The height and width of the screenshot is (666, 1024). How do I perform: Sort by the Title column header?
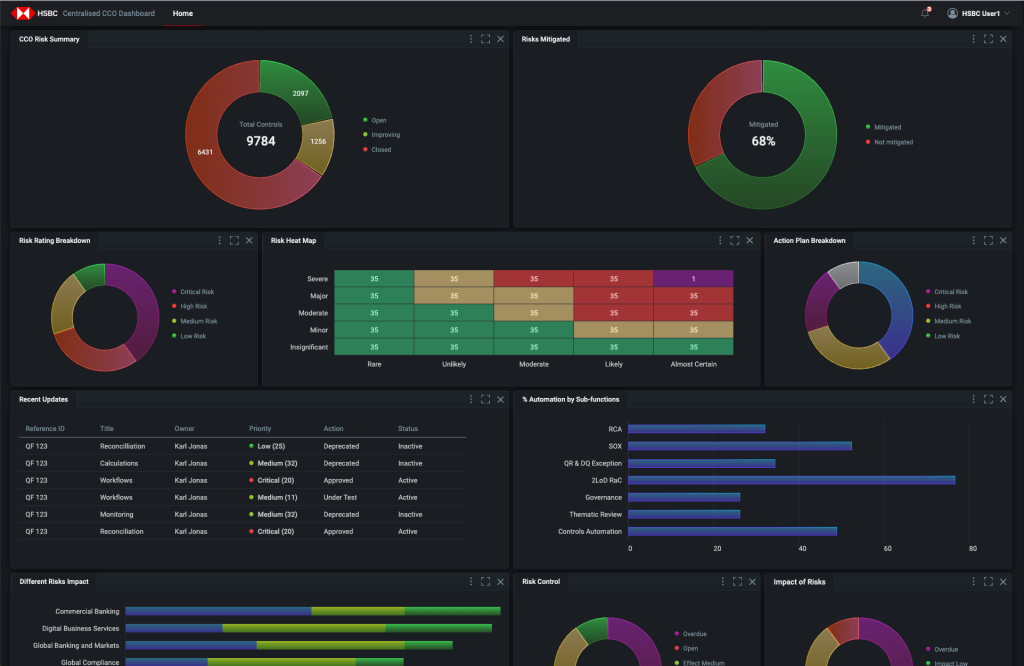tap(106, 429)
